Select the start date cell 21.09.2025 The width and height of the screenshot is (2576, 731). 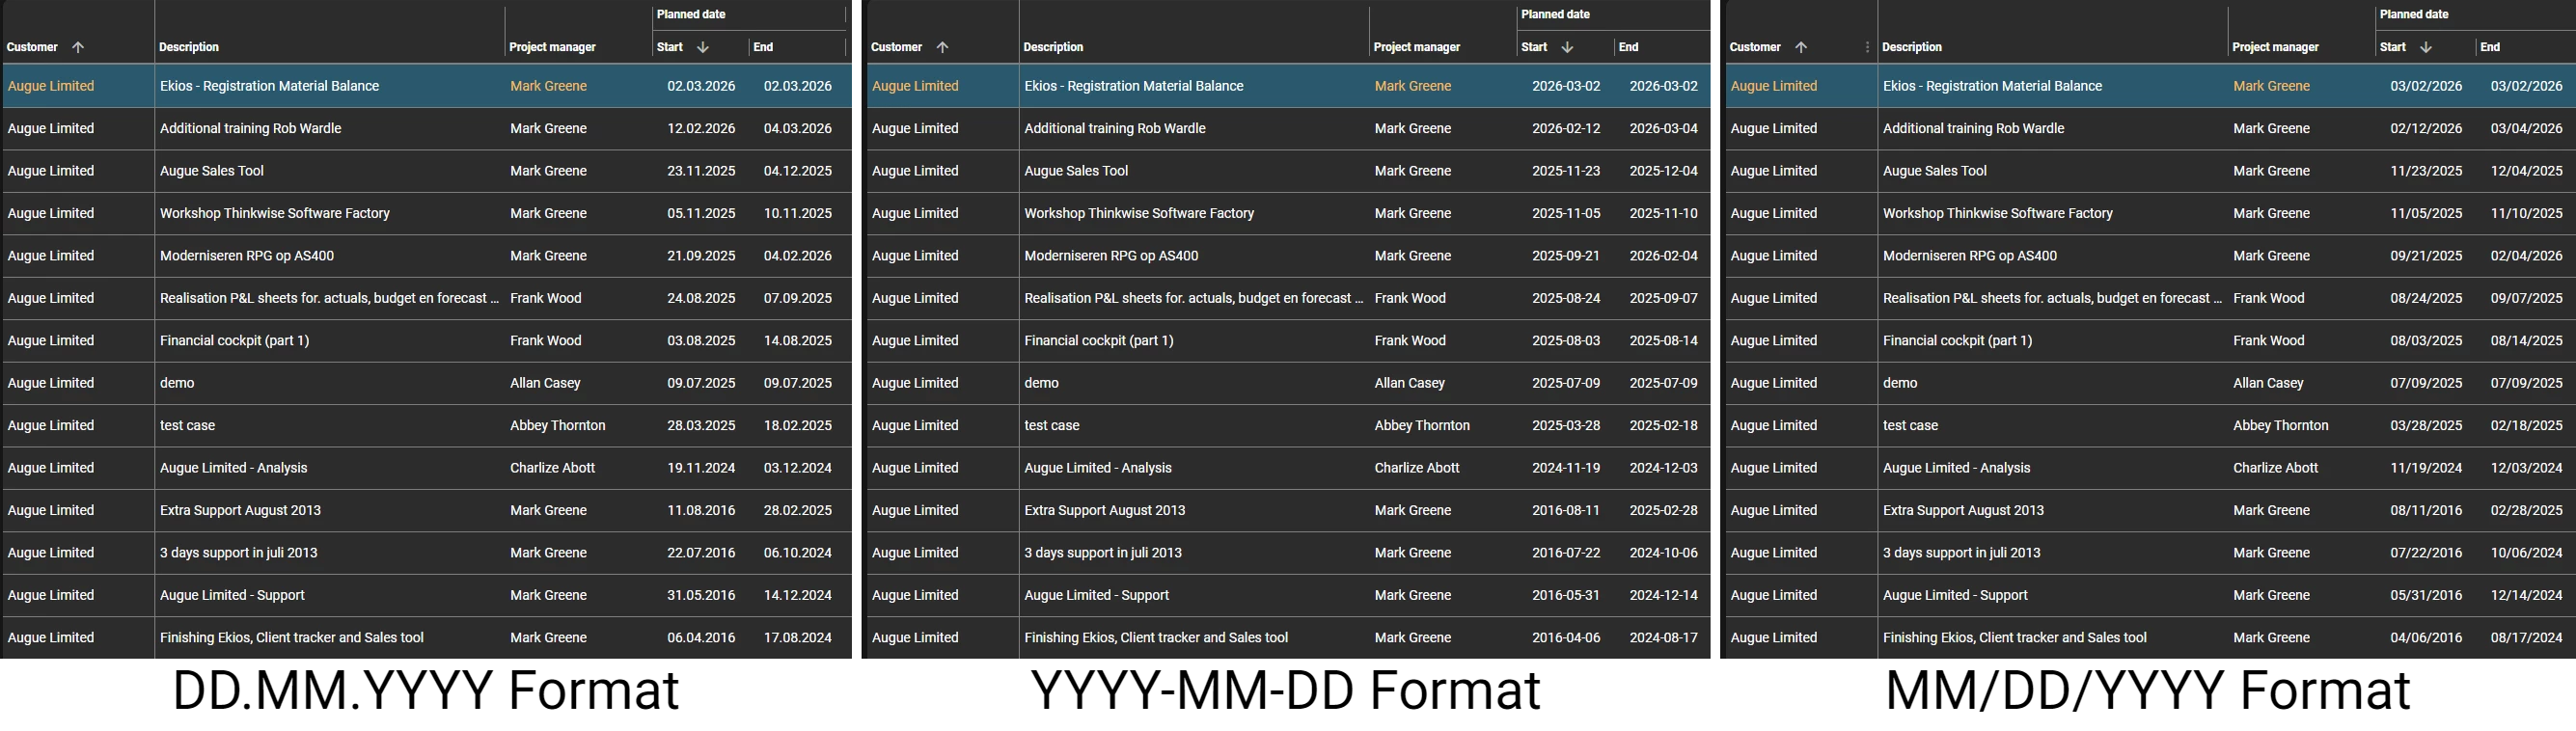tap(701, 256)
